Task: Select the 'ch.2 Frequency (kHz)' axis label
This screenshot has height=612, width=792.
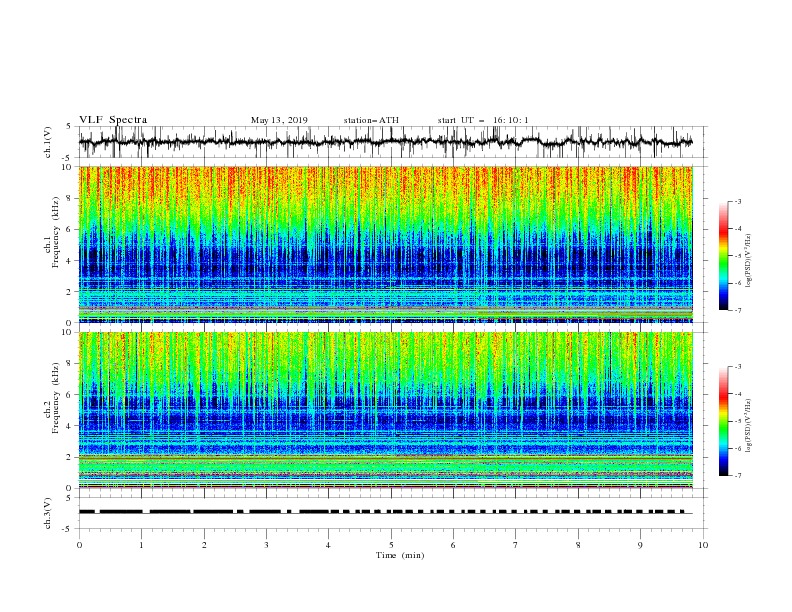Action: pos(53,398)
